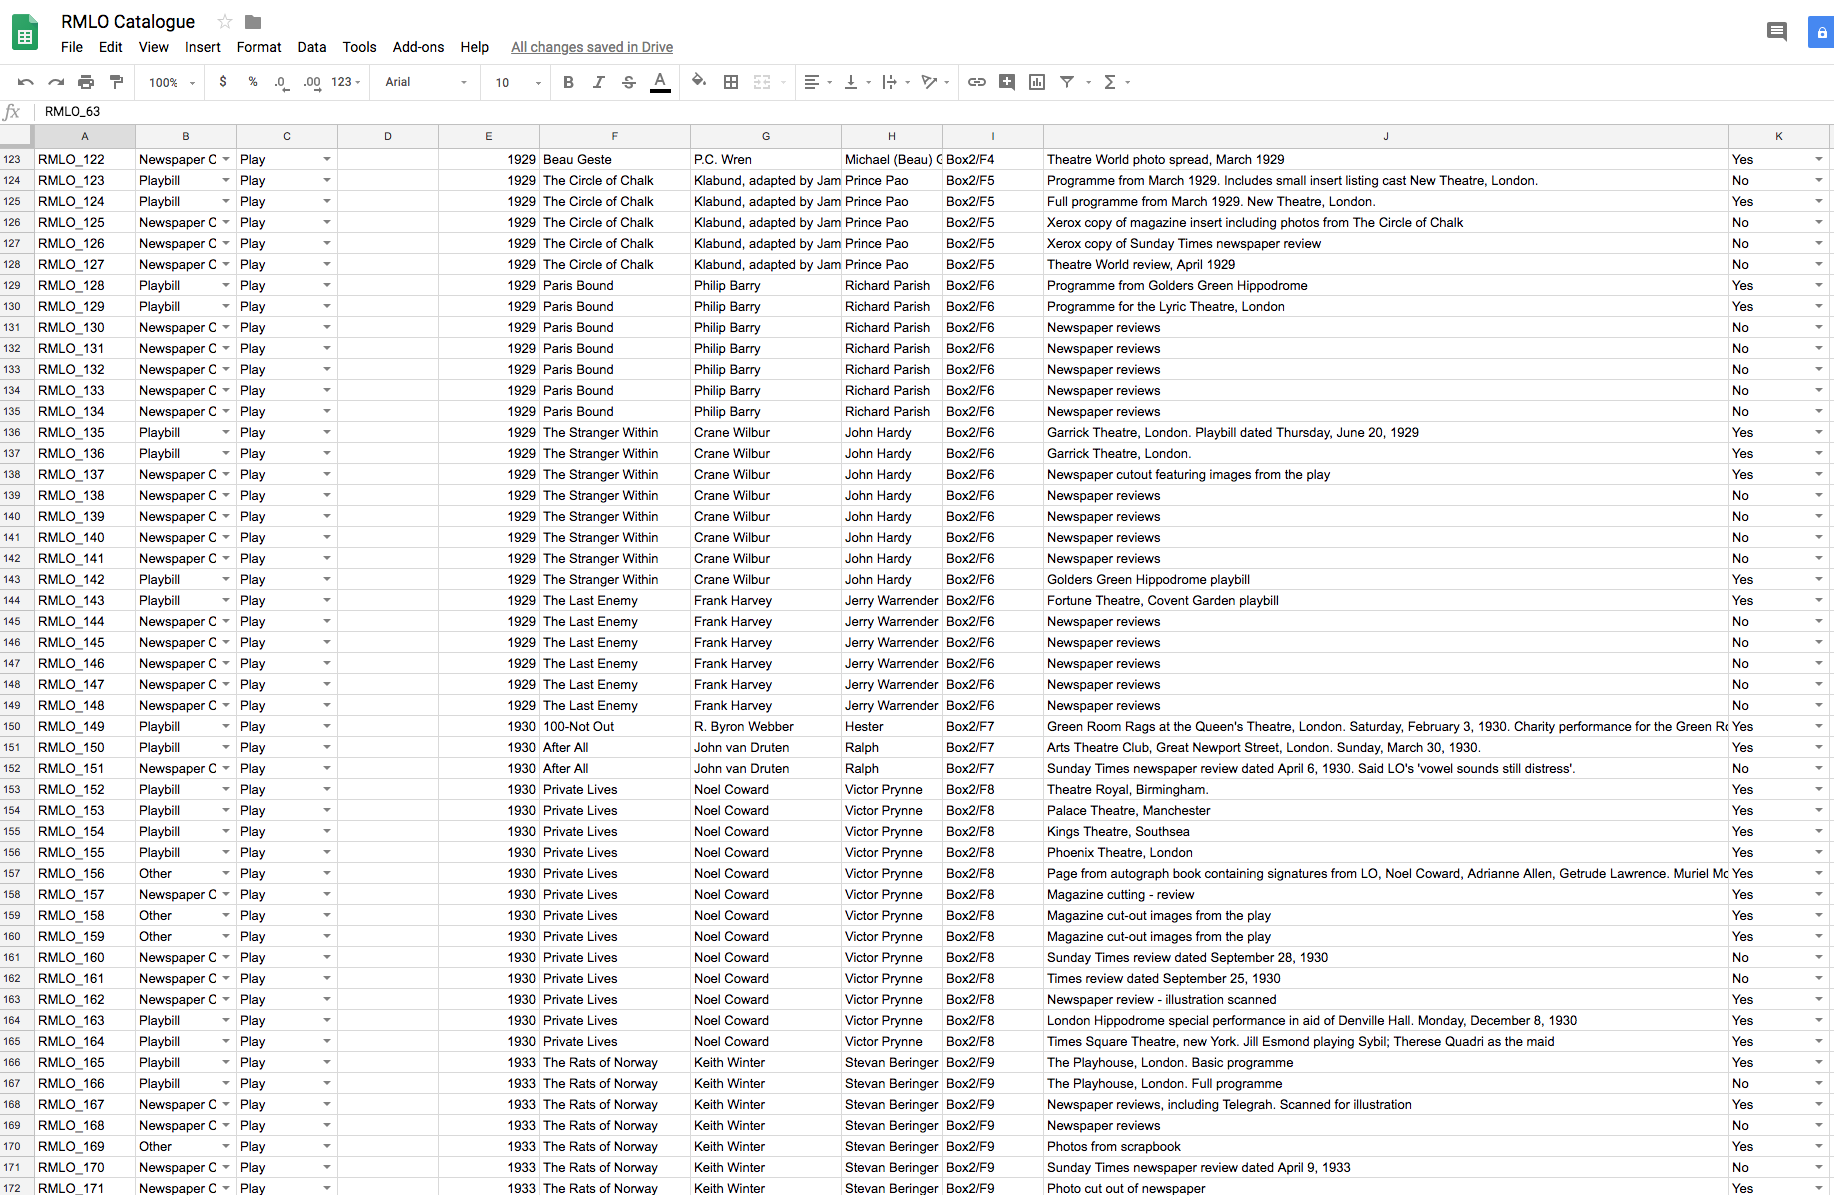Viewport: 1834px width, 1195px height.
Task: Click the Undo icon
Action: click(26, 82)
